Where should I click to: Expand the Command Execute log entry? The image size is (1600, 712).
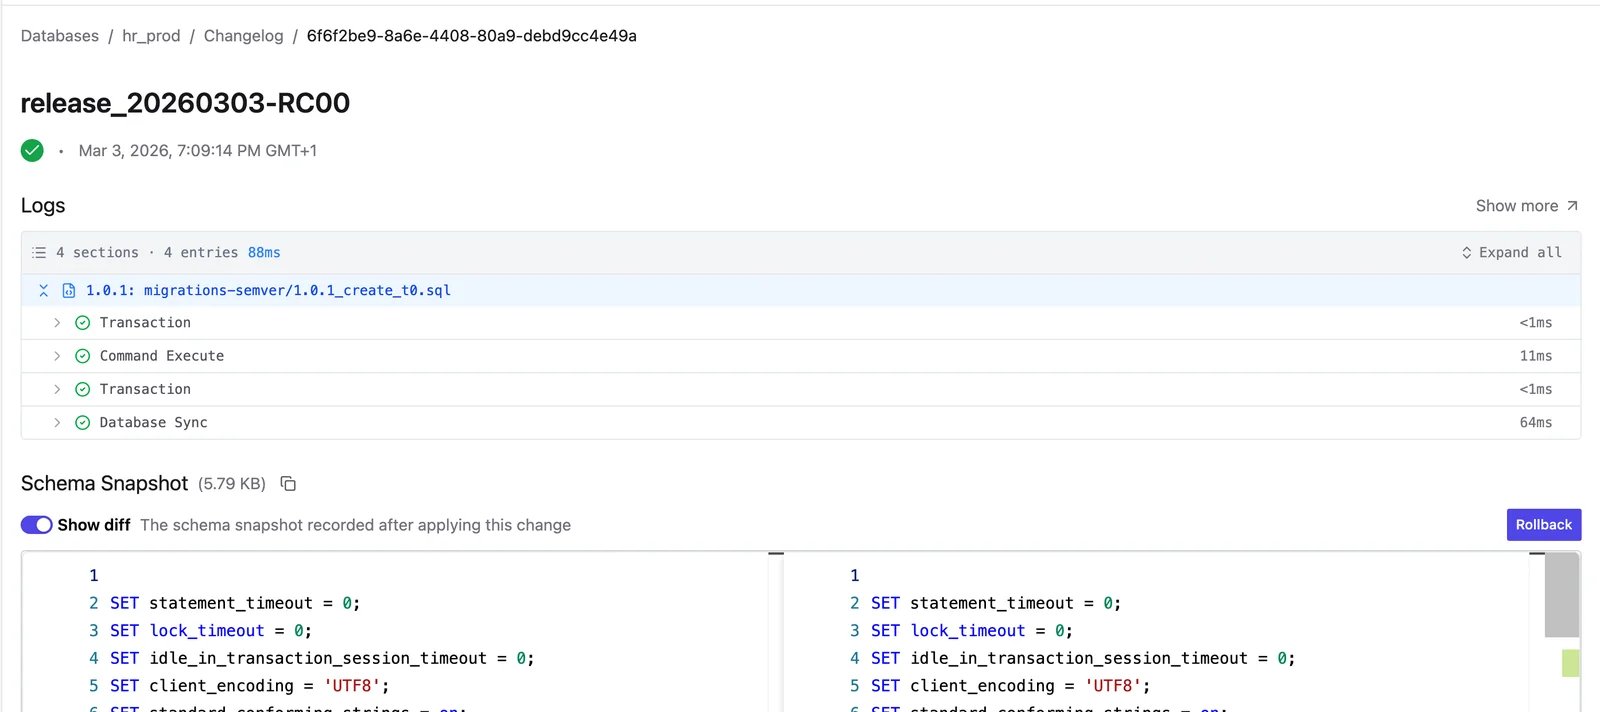[x=57, y=356]
